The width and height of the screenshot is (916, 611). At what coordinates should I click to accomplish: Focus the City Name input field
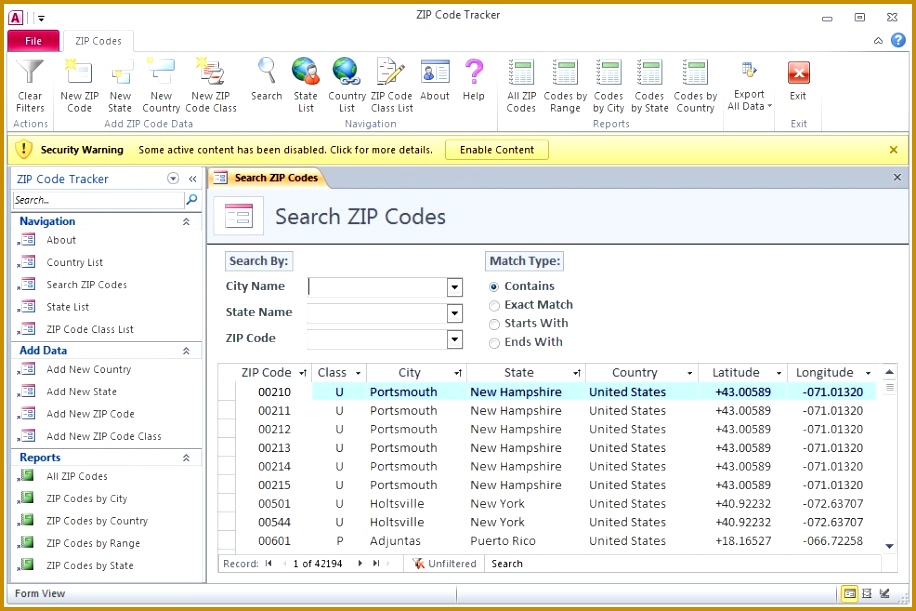pyautogui.click(x=377, y=287)
